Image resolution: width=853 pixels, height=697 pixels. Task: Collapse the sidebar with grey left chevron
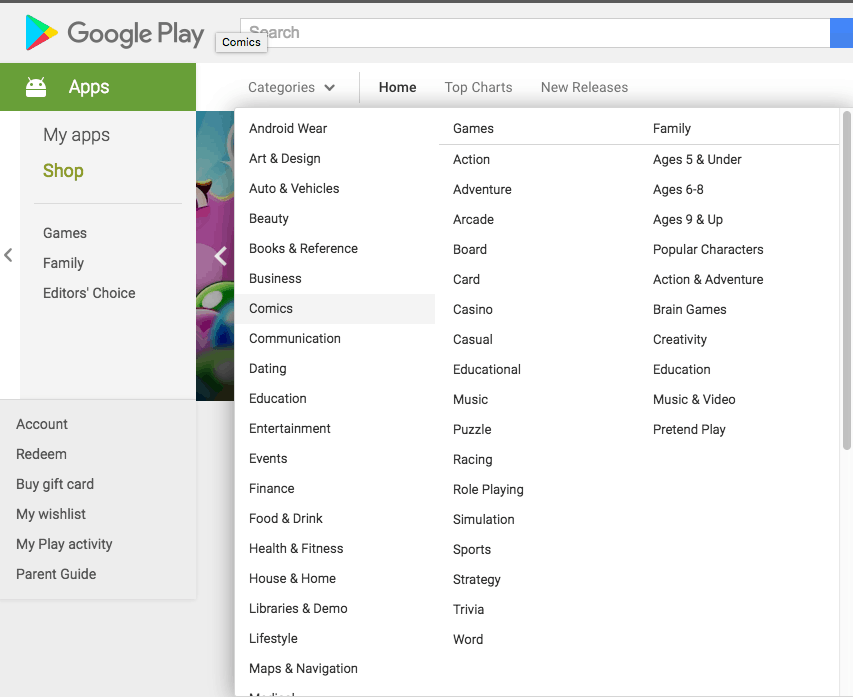click(8, 255)
